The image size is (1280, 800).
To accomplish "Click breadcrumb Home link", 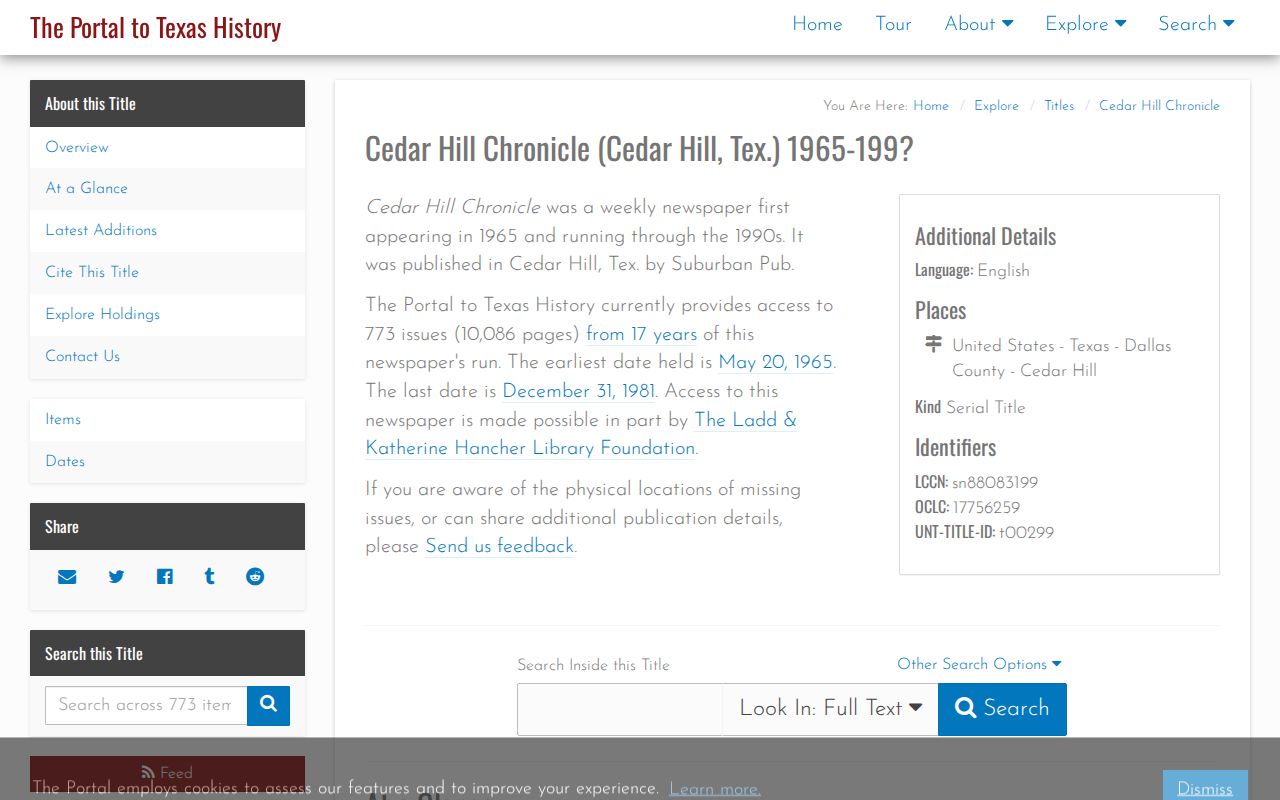I will tap(930, 105).
